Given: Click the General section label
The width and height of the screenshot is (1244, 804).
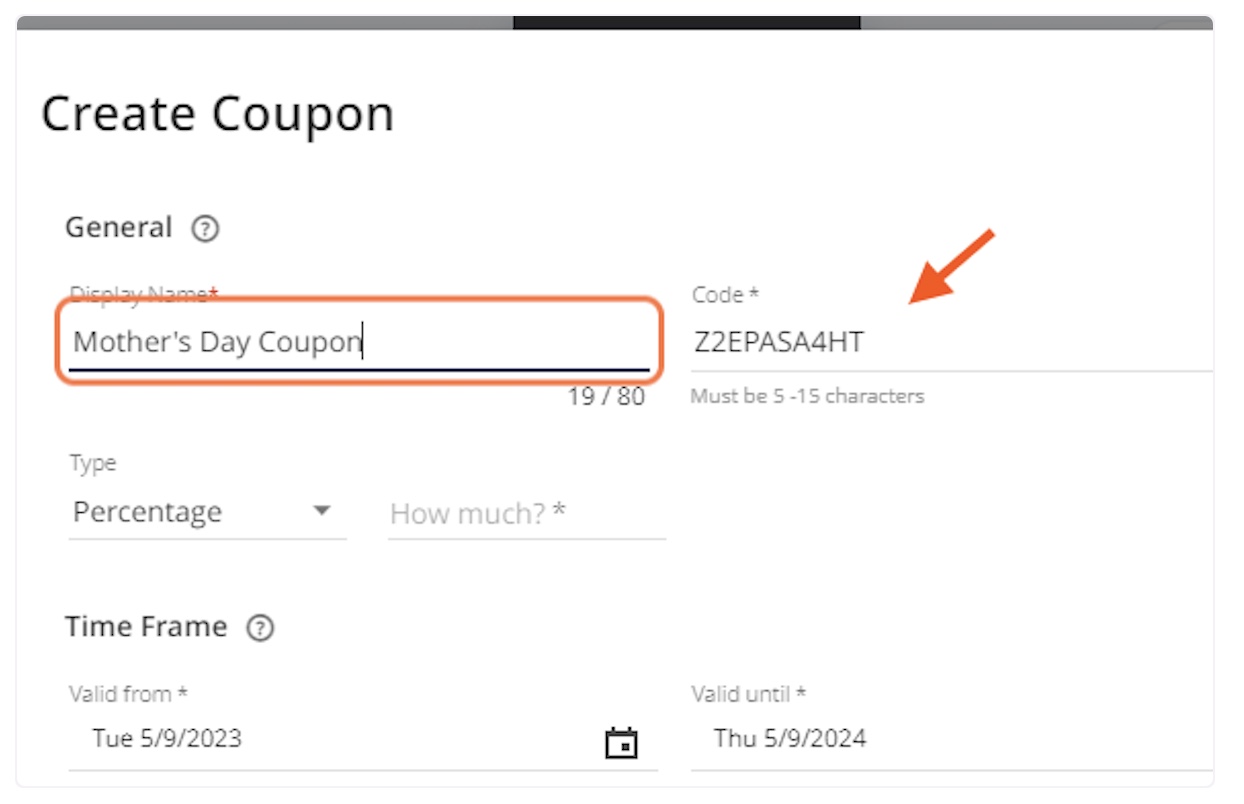Looking at the screenshot, I should 119,228.
